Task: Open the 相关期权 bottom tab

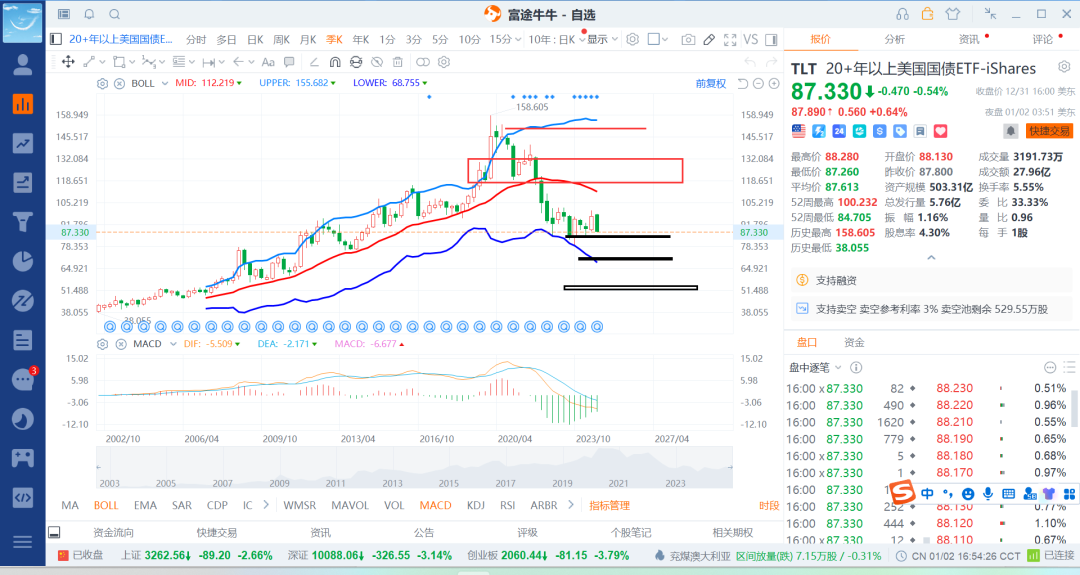Action: point(733,532)
